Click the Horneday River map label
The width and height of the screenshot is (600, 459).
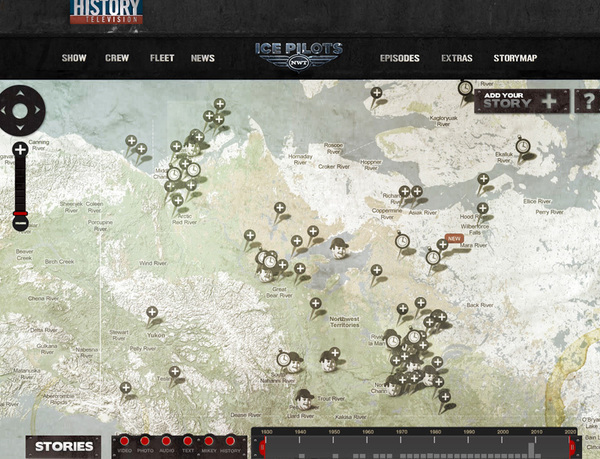pos(300,160)
